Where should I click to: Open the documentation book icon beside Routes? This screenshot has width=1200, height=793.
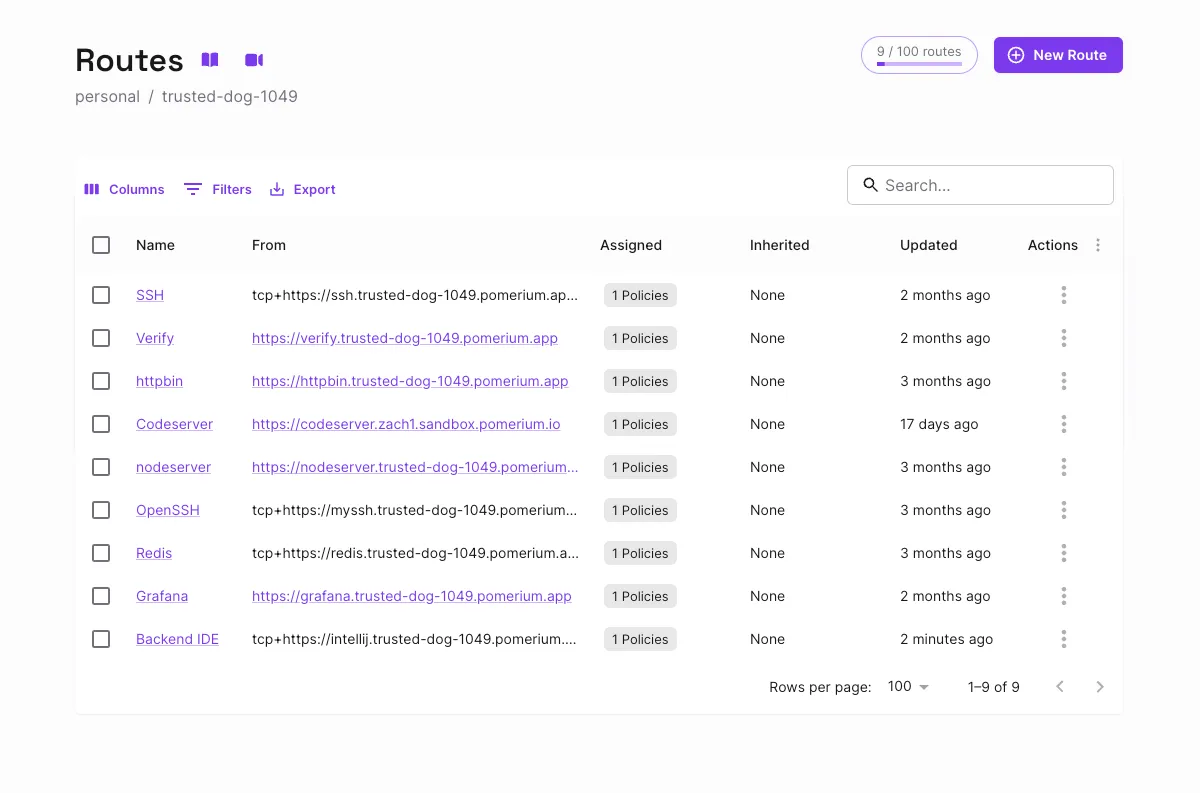(210, 60)
